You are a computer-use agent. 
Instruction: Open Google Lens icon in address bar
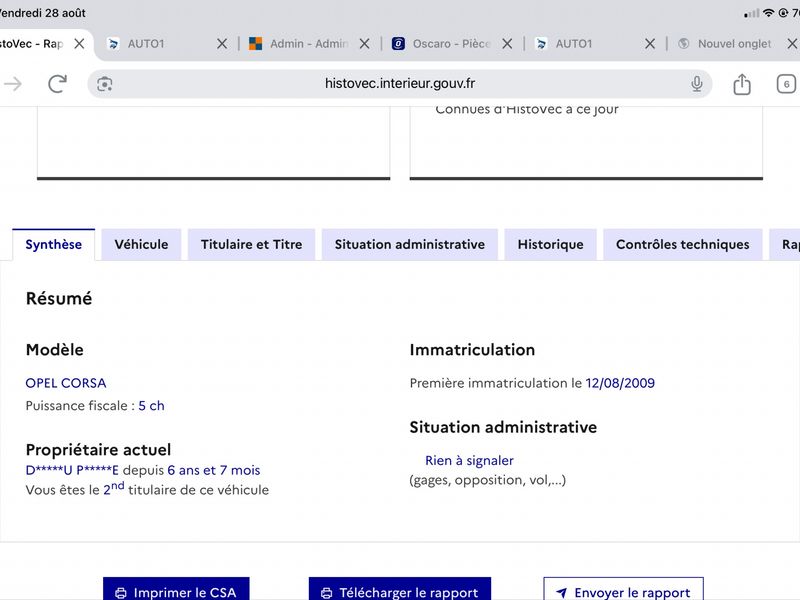[105, 84]
